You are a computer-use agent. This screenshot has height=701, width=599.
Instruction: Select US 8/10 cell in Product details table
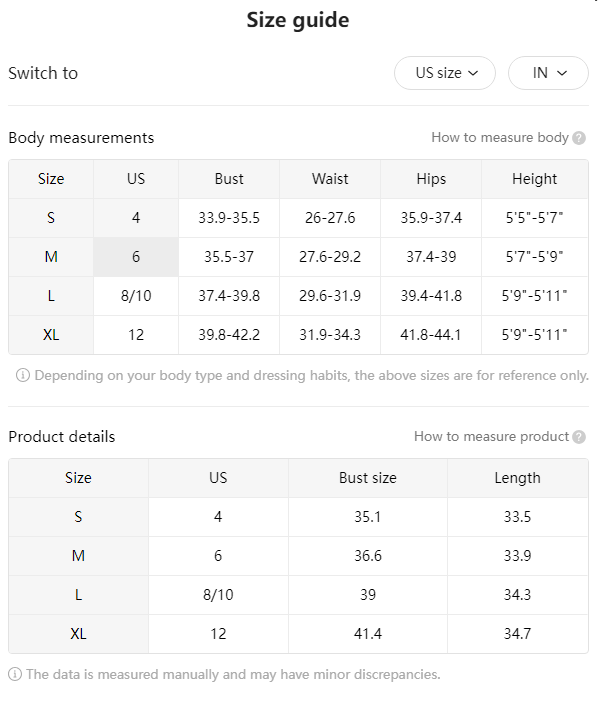(218, 595)
